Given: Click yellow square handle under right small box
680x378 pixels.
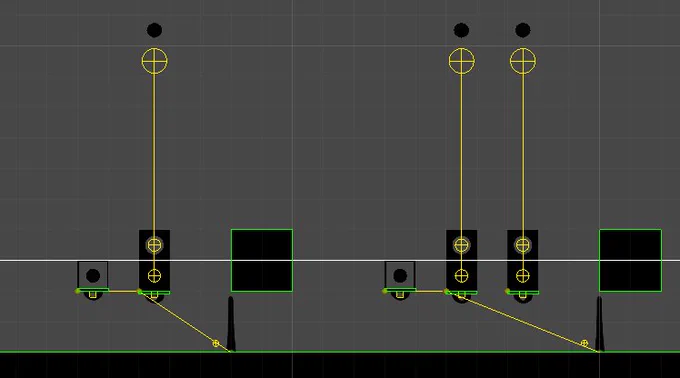Looking at the screenshot, I should pyautogui.click(x=400, y=295).
